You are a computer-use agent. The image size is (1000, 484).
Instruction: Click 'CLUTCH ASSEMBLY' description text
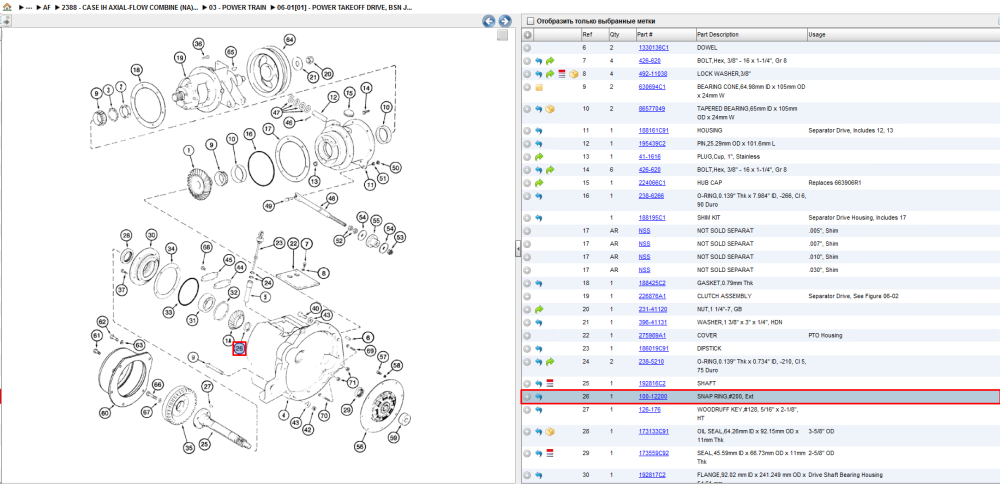pyautogui.click(x=724, y=296)
